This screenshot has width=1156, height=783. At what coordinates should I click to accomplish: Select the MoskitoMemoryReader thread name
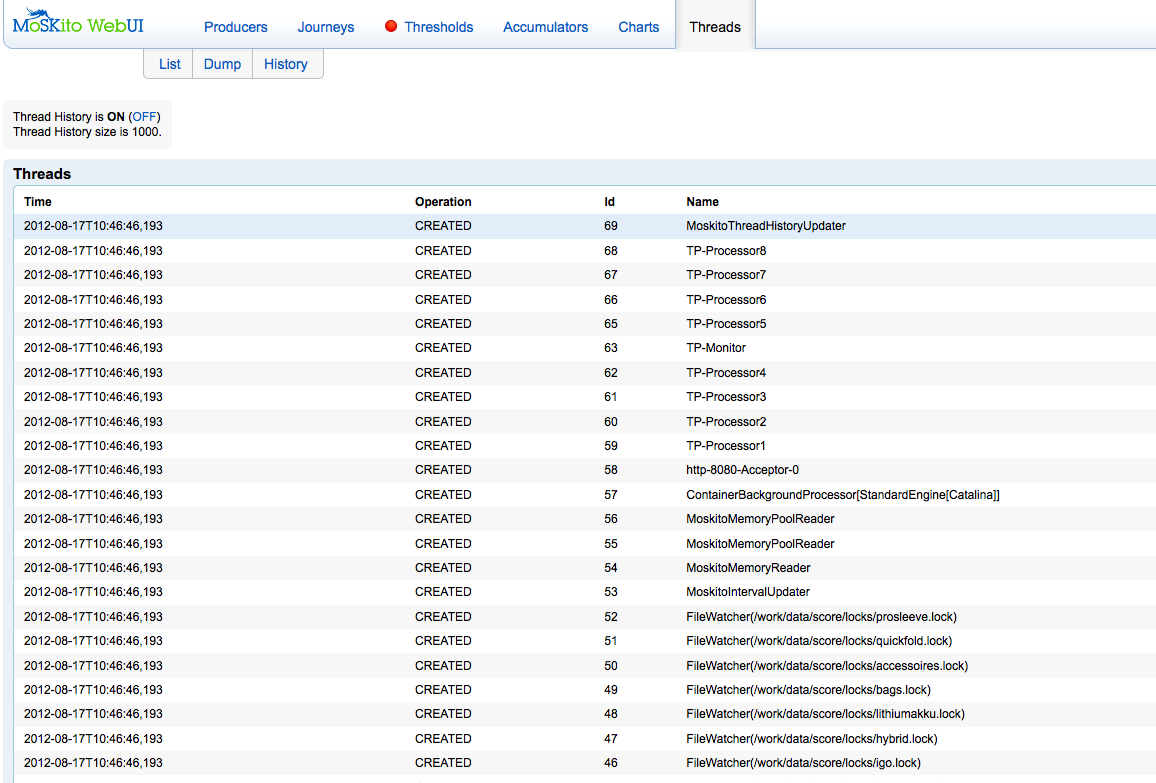[x=748, y=568]
